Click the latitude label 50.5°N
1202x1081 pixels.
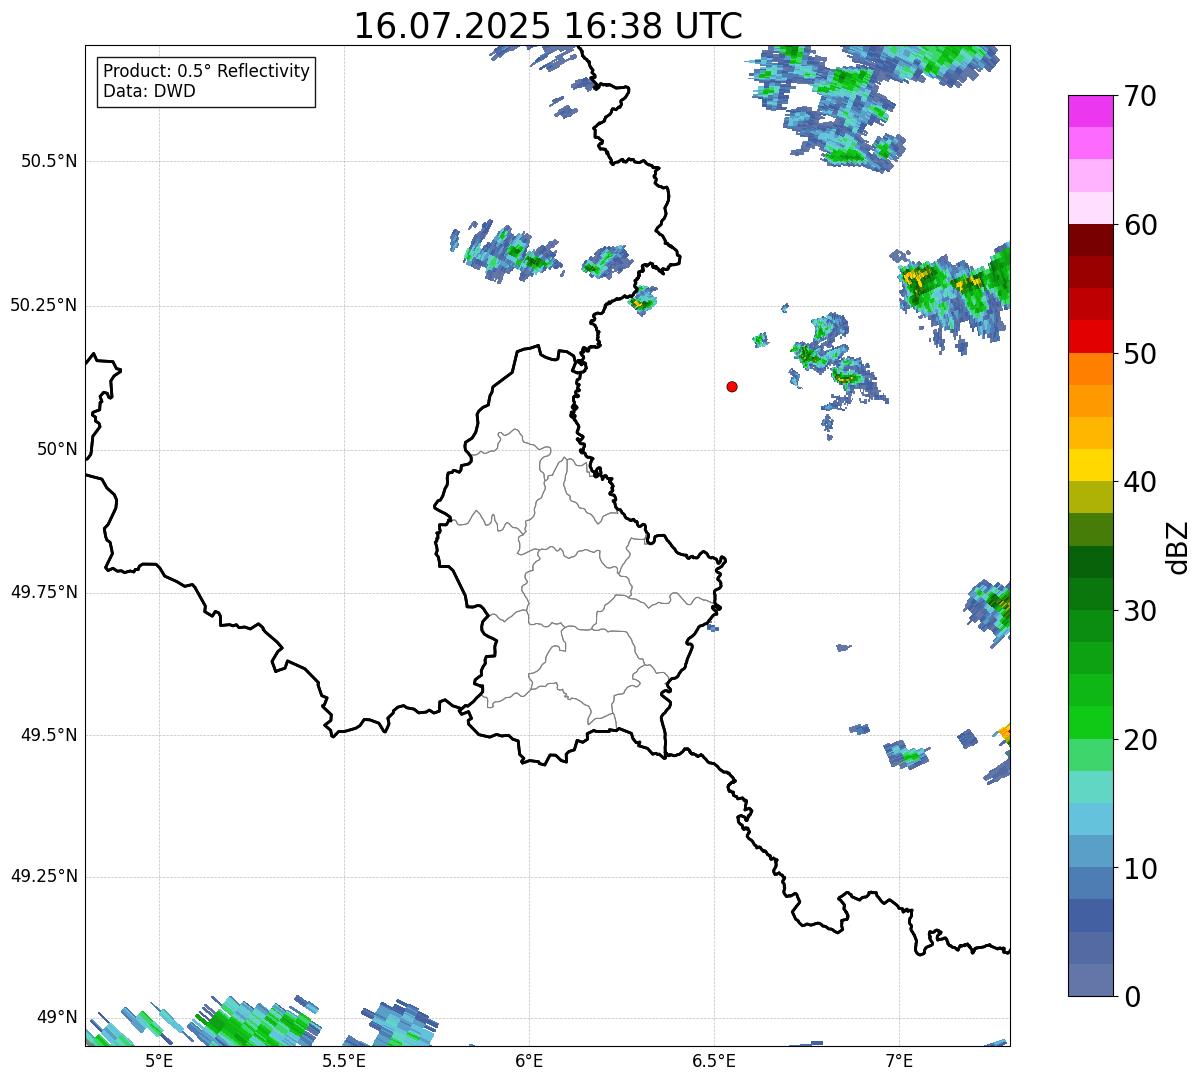(x=49, y=161)
